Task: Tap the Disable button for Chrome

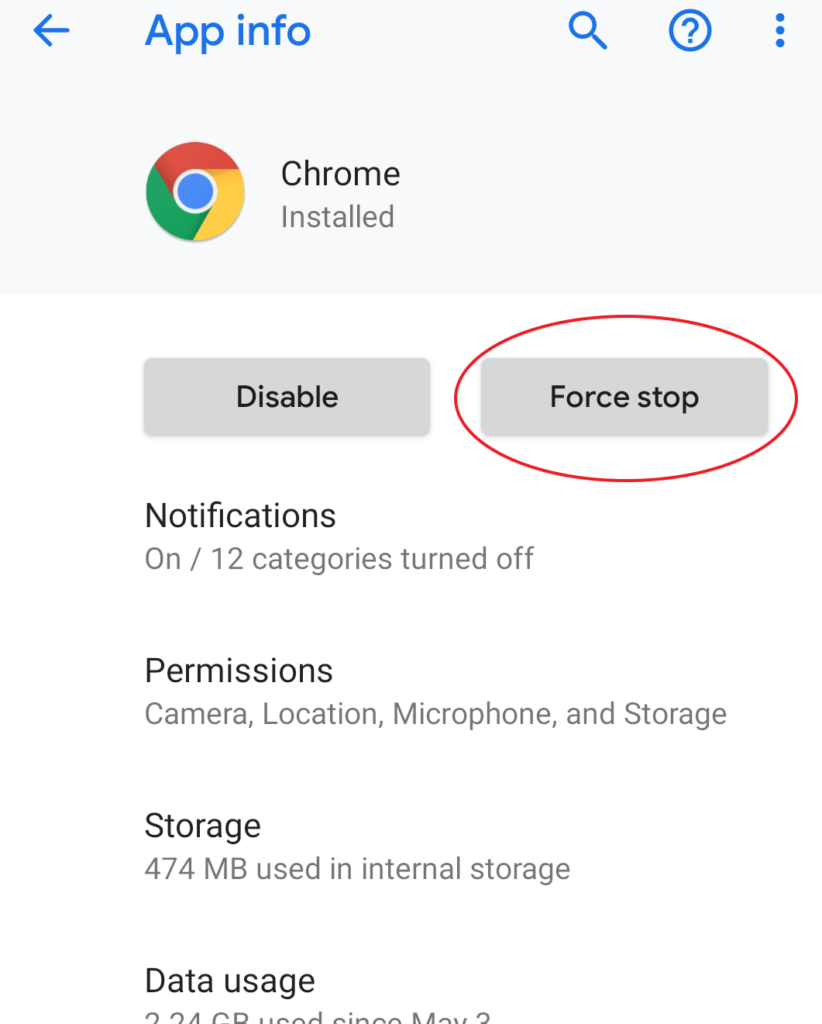Action: pyautogui.click(x=286, y=396)
